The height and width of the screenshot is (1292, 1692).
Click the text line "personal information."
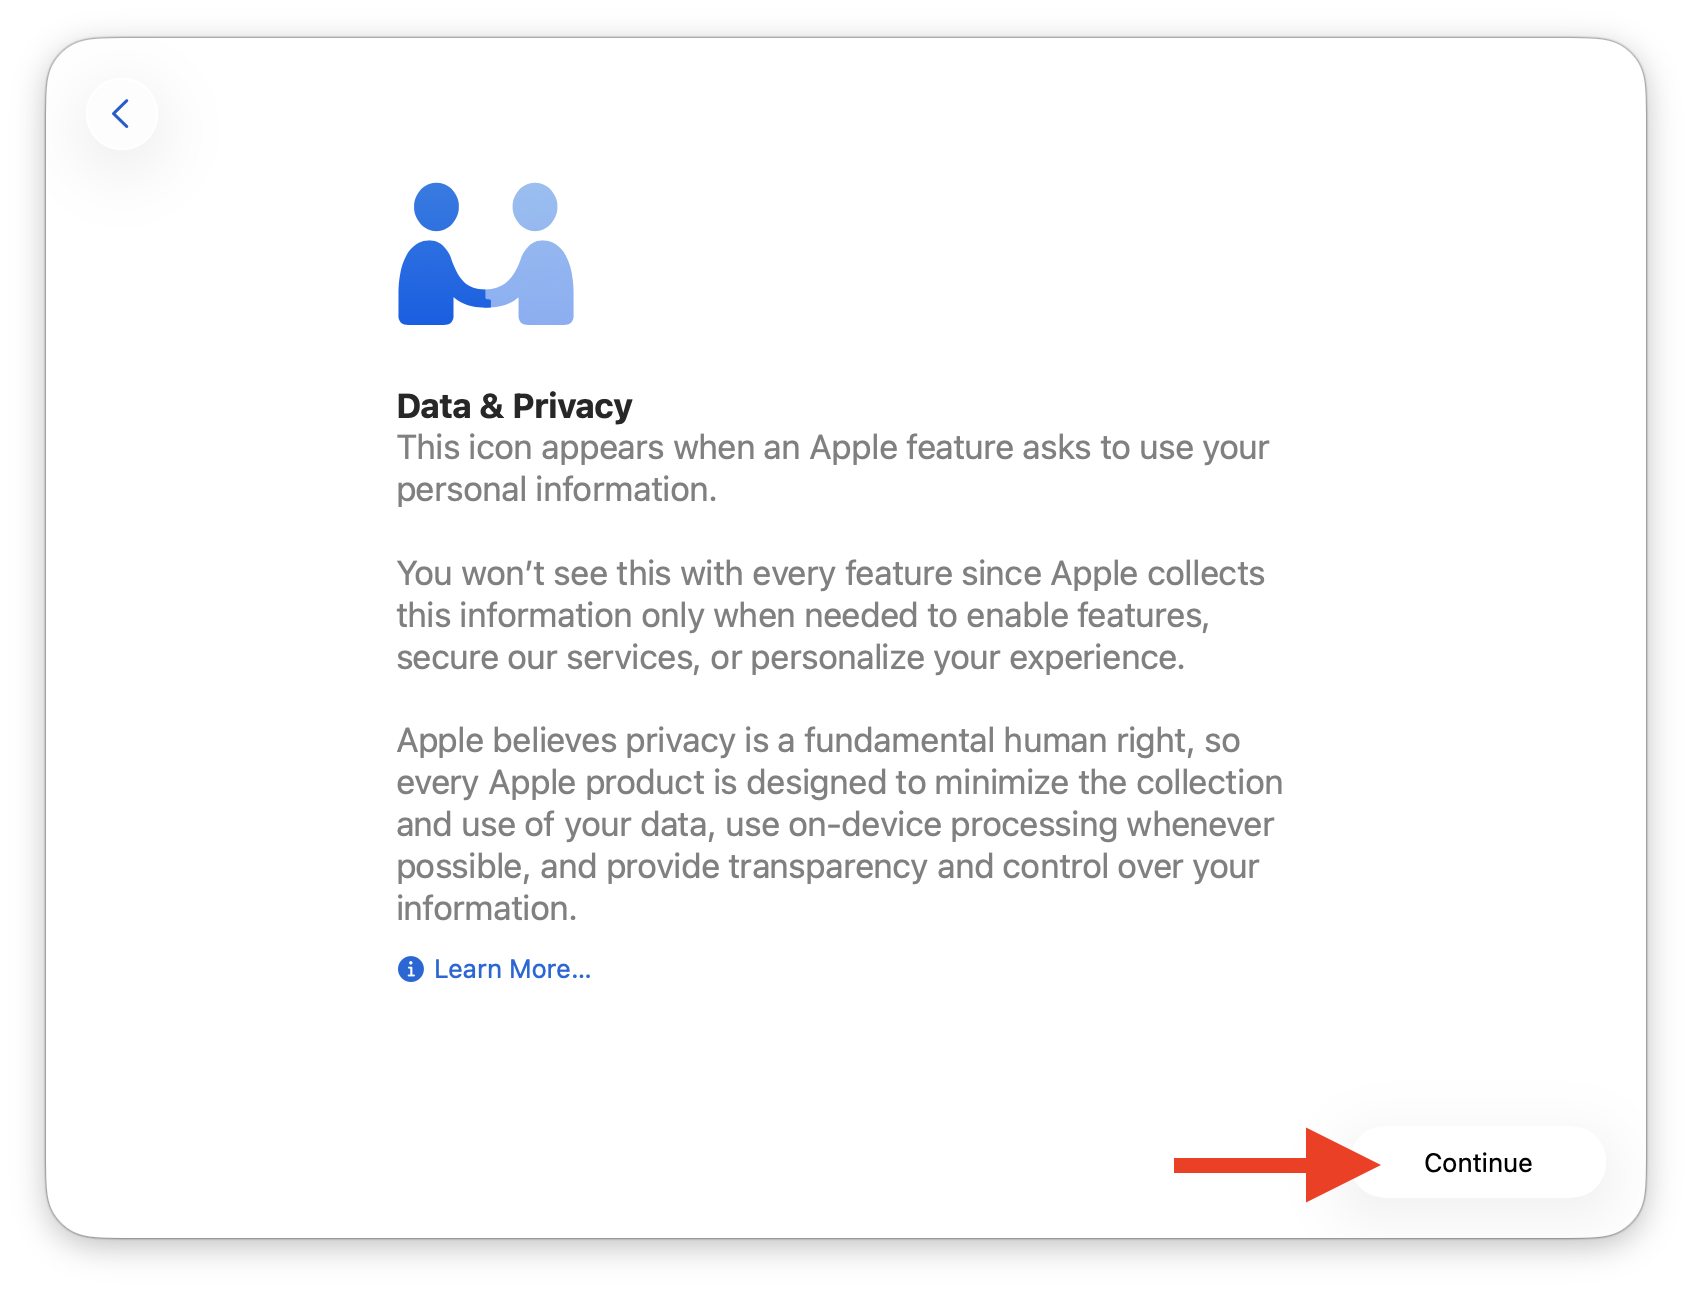[556, 490]
